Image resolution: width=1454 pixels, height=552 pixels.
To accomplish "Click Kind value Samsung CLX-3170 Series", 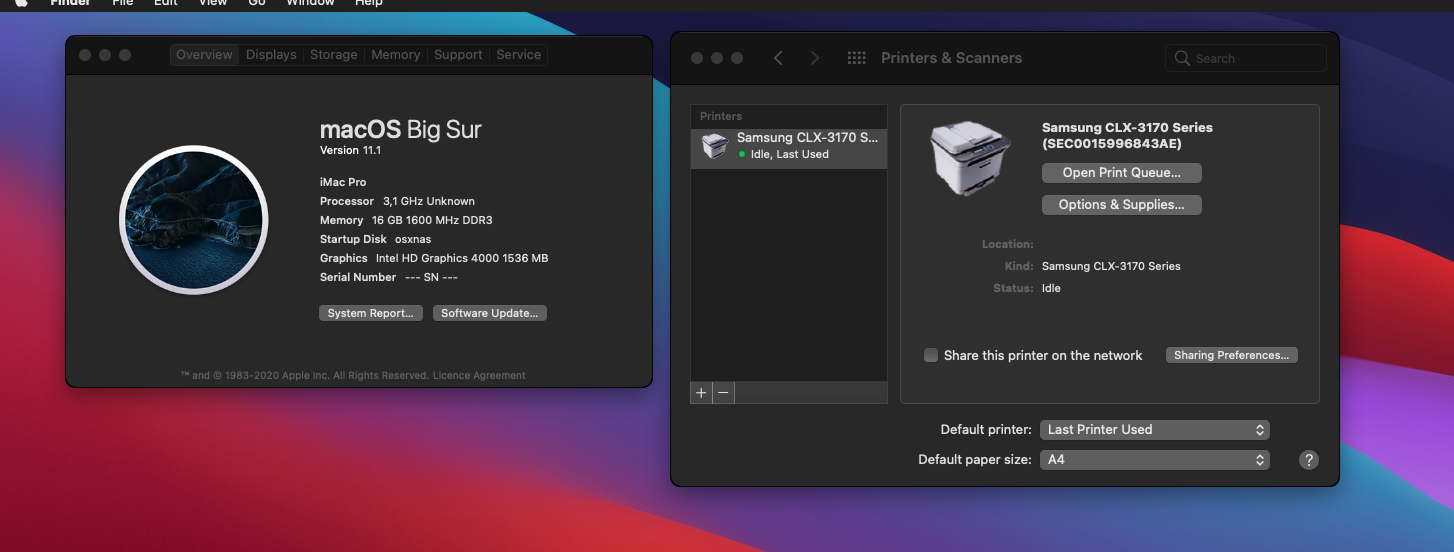I will pyautogui.click(x=1111, y=266).
